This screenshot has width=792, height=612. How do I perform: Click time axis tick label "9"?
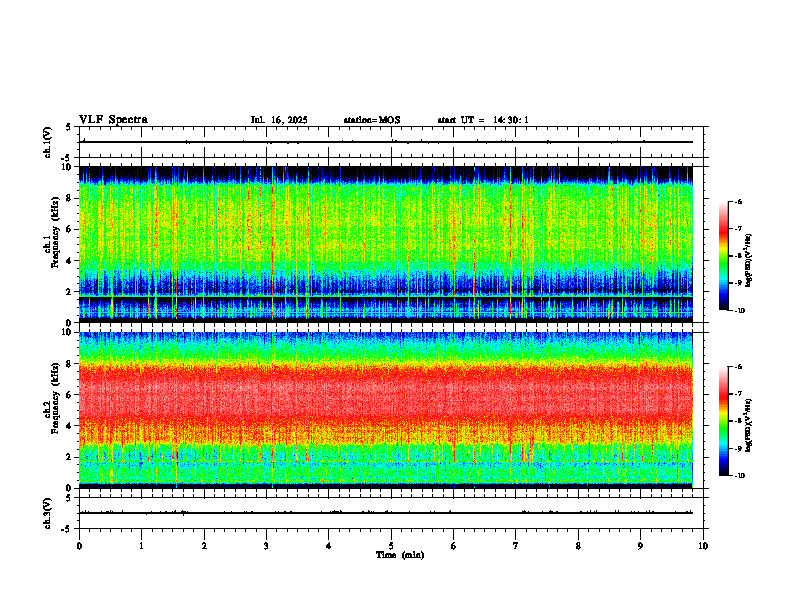coord(640,546)
